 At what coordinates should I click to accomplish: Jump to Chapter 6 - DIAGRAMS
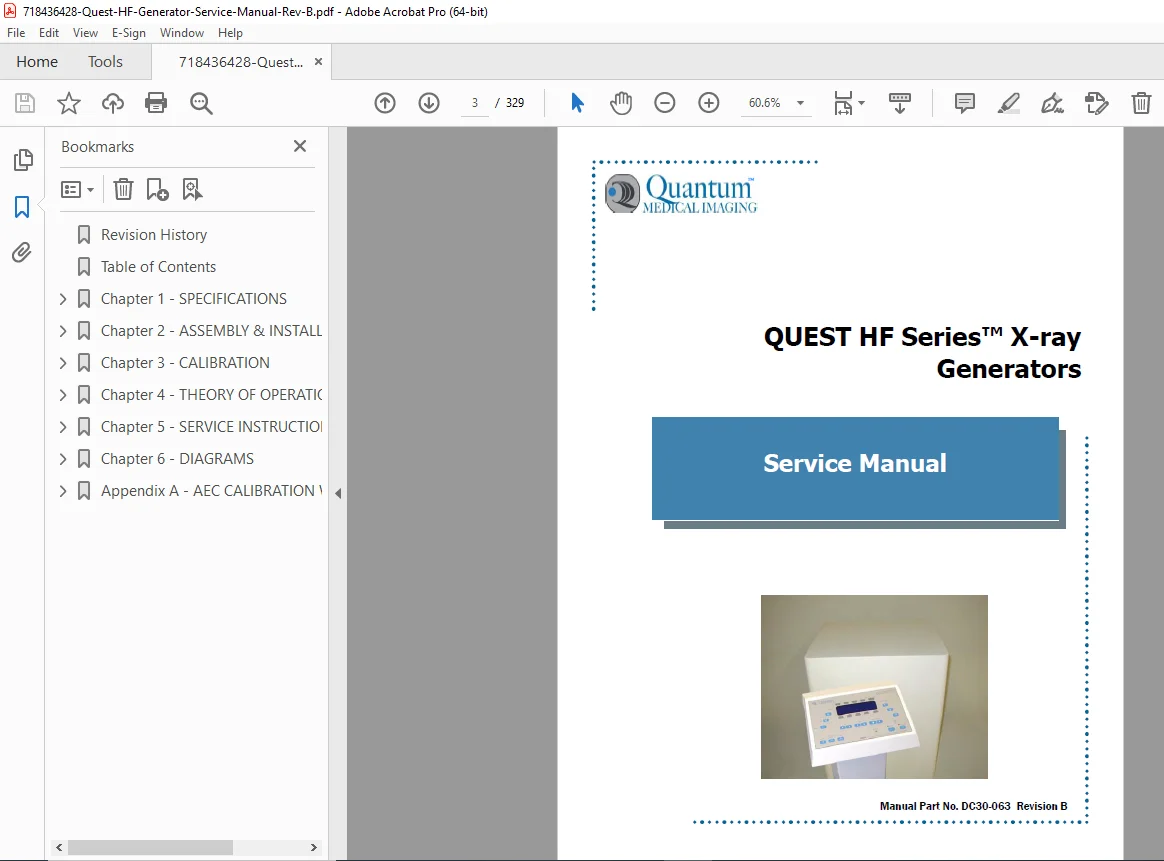point(177,459)
